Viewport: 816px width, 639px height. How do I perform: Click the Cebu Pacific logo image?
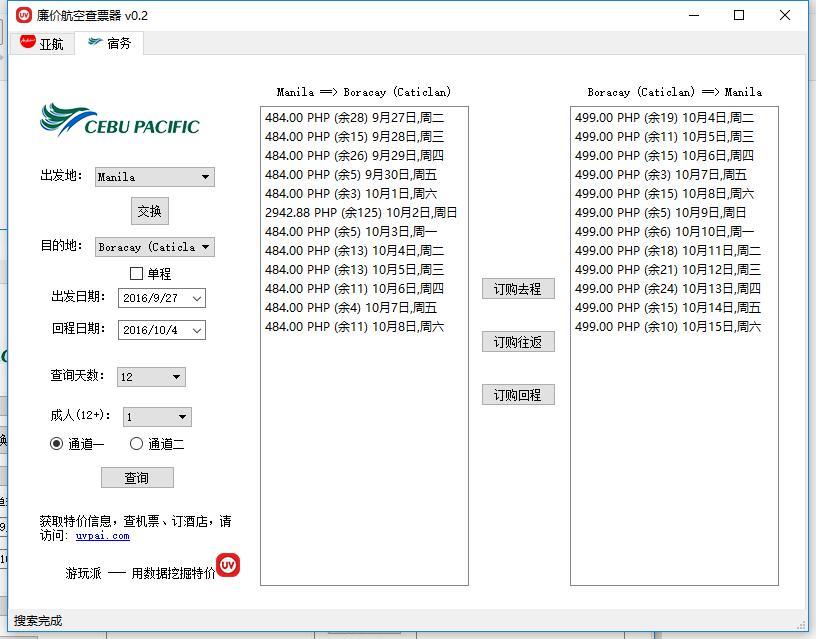(x=120, y=120)
